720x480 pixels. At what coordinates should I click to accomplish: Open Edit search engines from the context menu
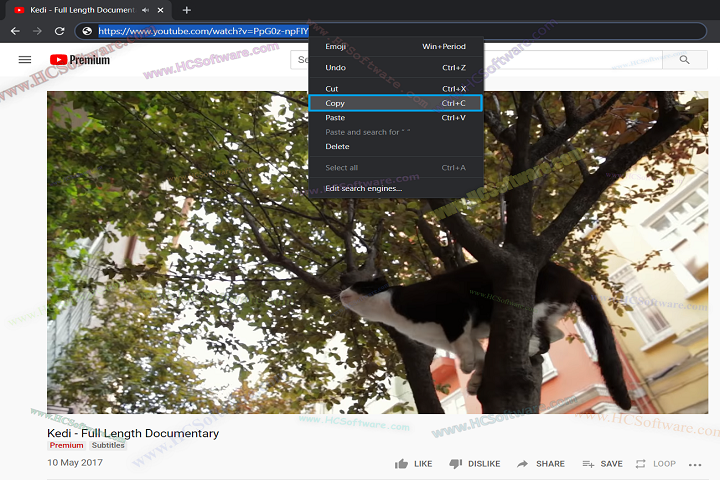(x=363, y=188)
